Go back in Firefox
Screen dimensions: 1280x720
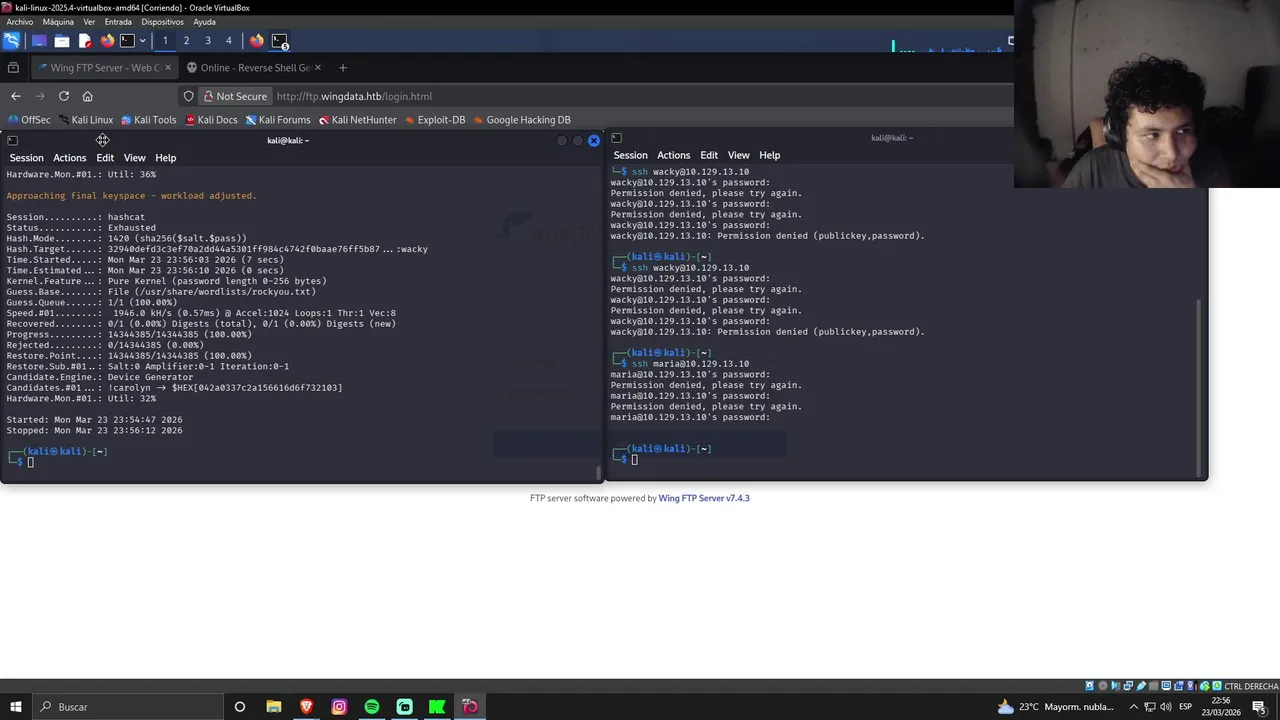coord(16,96)
